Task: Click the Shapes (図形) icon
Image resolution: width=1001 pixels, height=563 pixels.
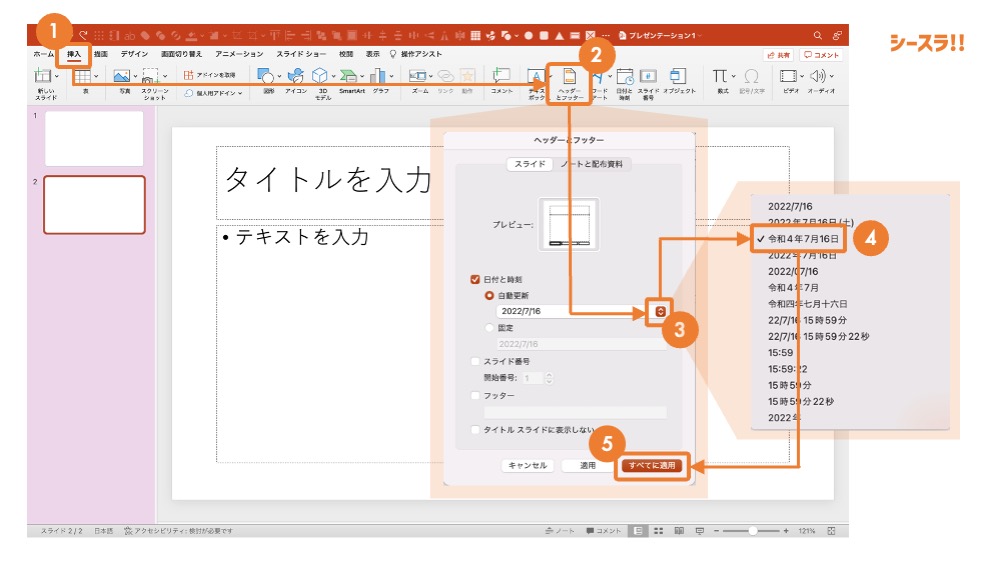Action: (x=265, y=77)
